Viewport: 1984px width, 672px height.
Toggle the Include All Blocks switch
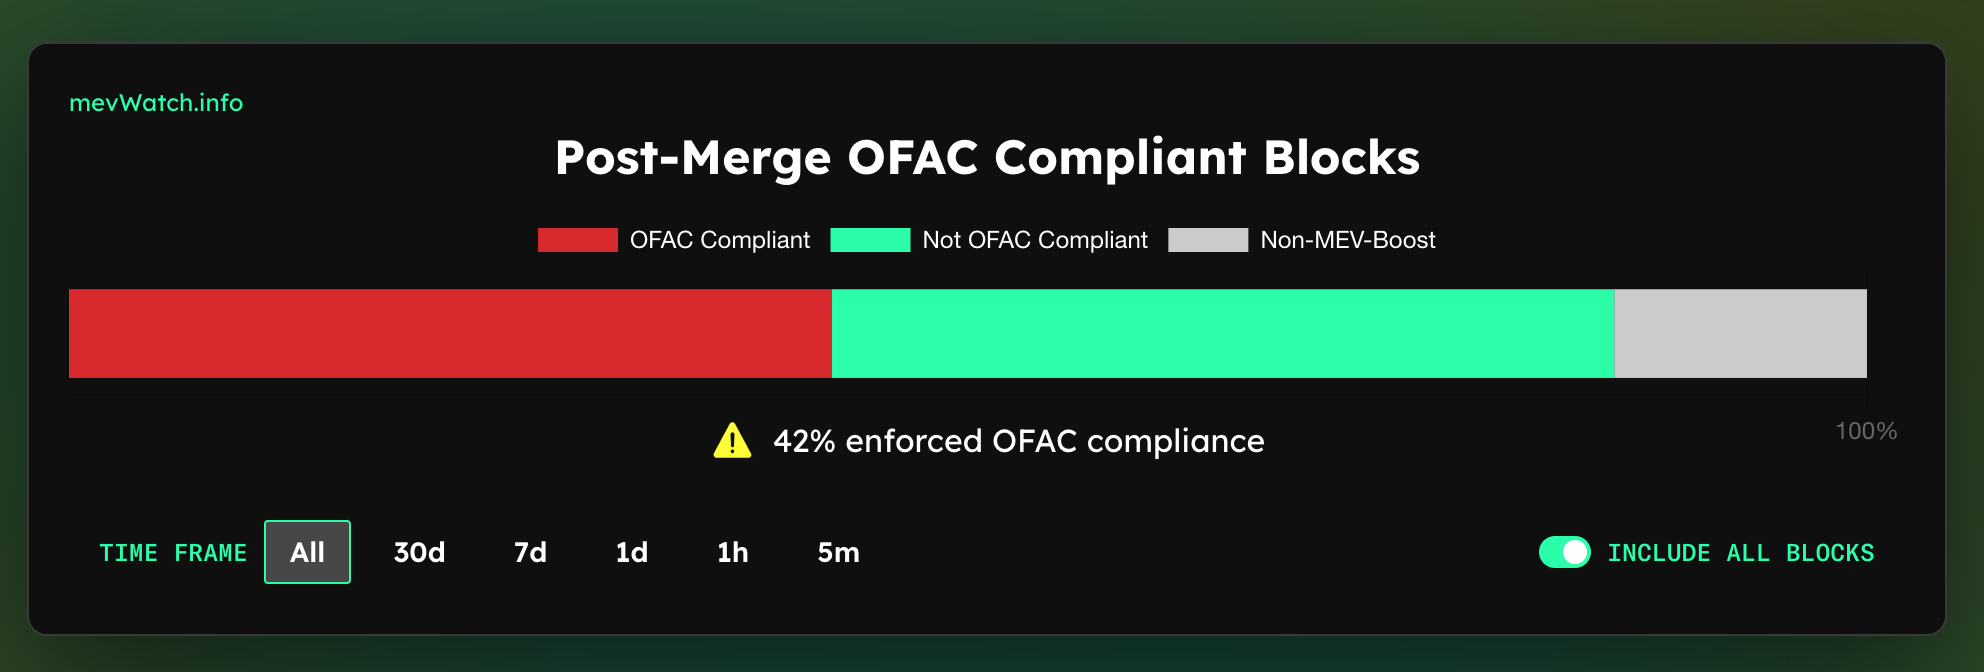coord(1564,552)
